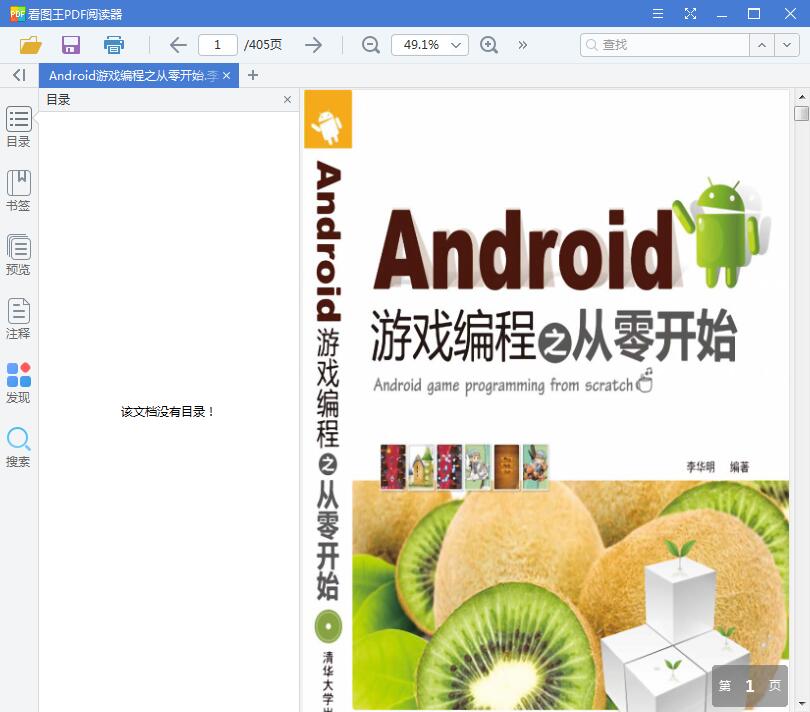This screenshot has width=810, height=712.
Task: Open the 搜索 search panel
Action: (x=18, y=442)
